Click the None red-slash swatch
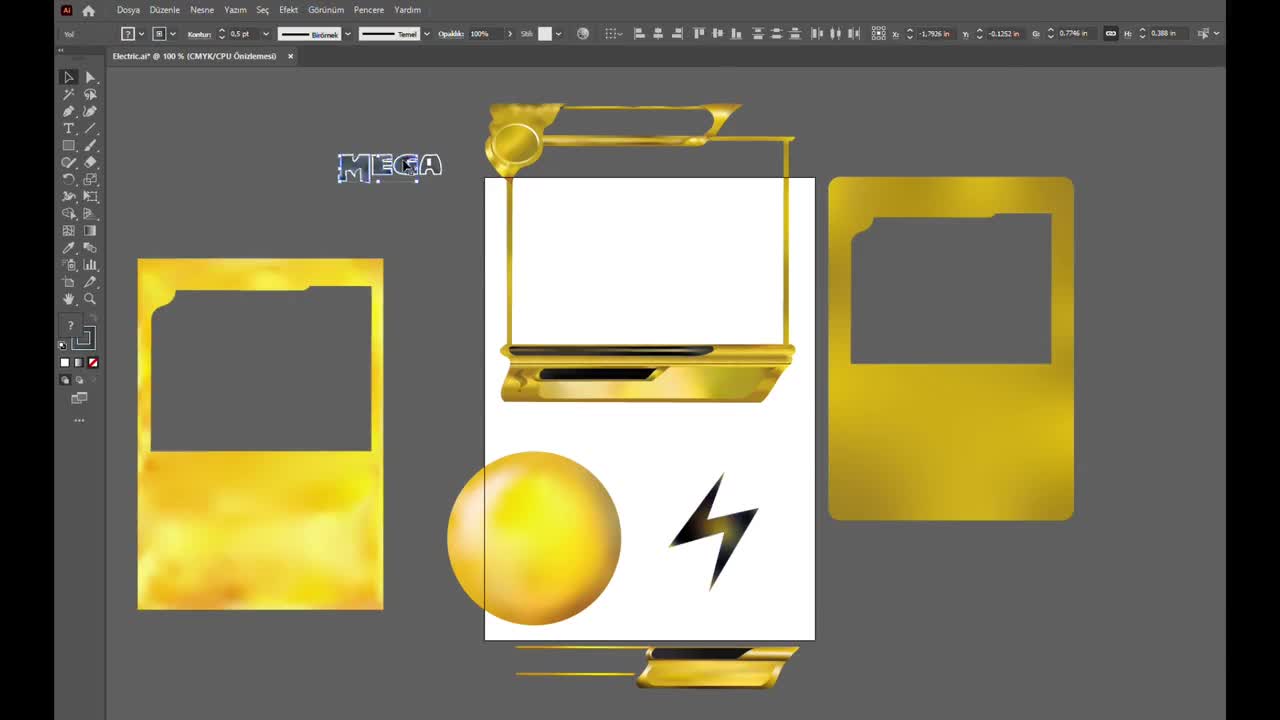Screen dimensions: 1280x720 coord(93,363)
